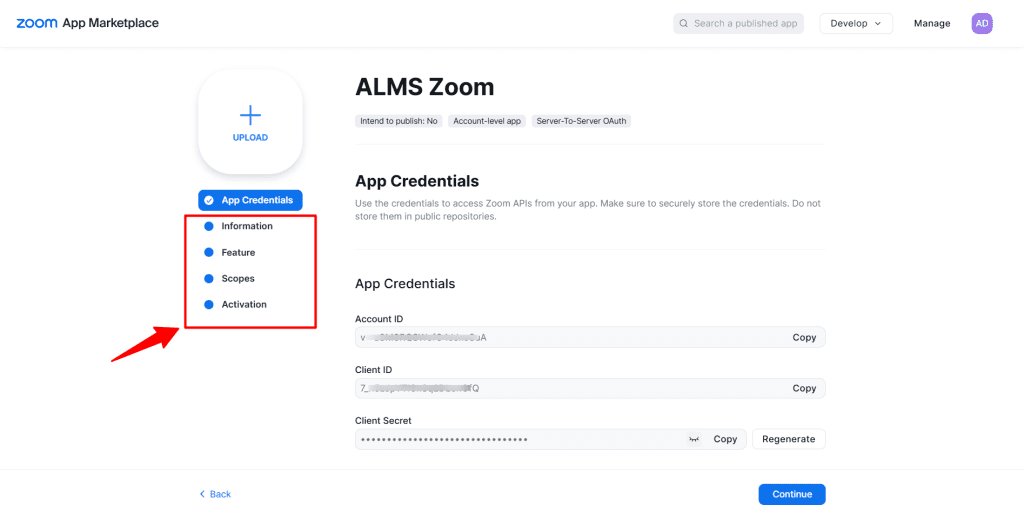The image size is (1024, 519).
Task: Click the blue dot beside Scopes
Action: [x=209, y=278]
